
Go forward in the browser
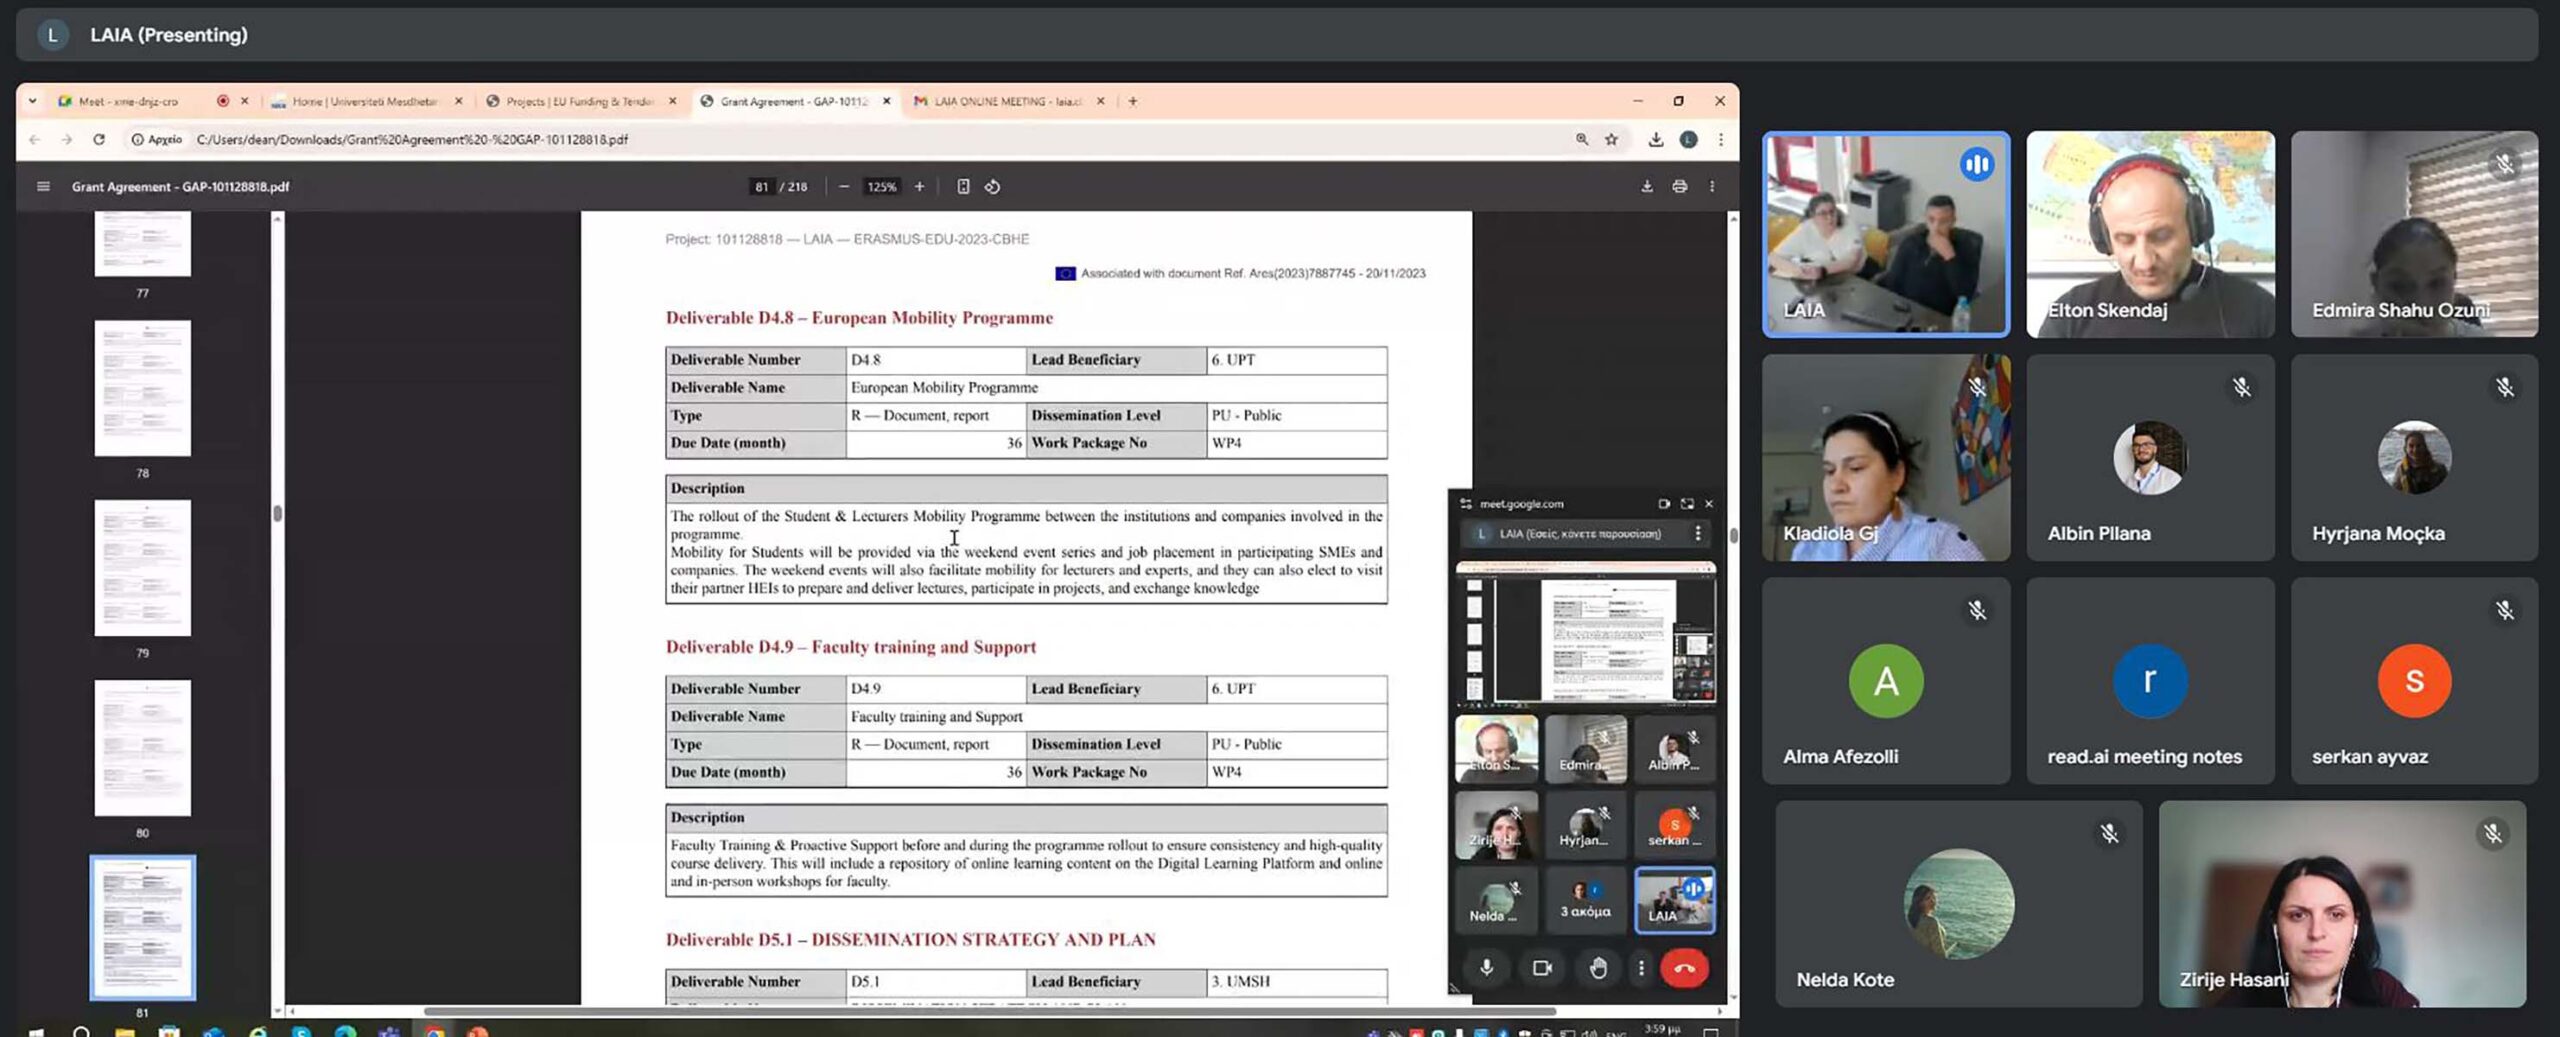[67, 139]
